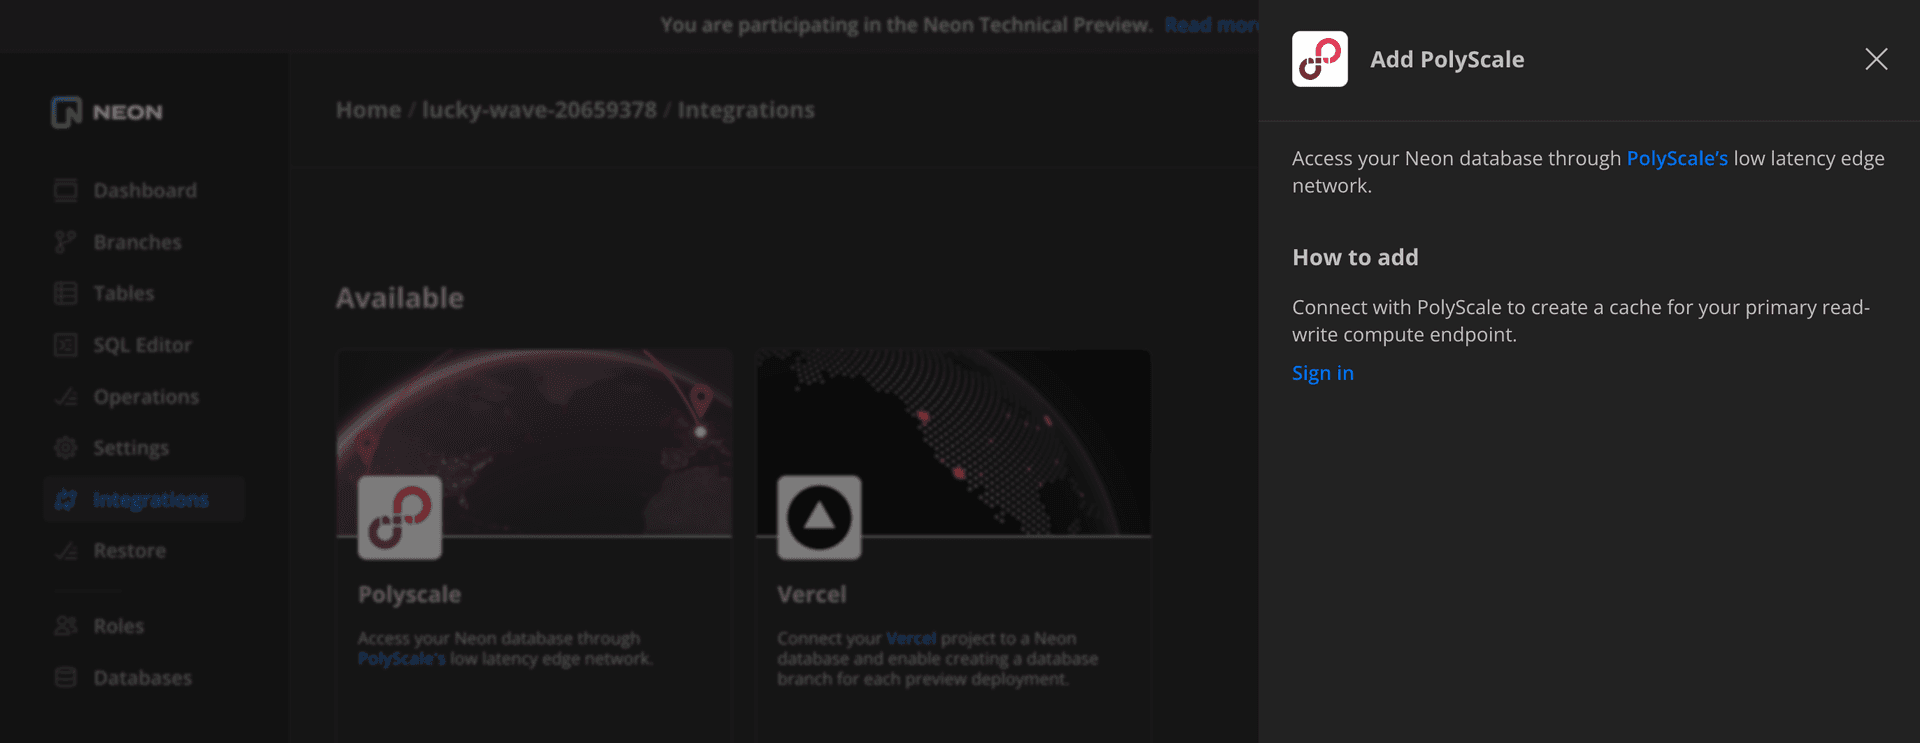1920x743 pixels.
Task: Click the Neon logo in sidebar
Action: [107, 112]
